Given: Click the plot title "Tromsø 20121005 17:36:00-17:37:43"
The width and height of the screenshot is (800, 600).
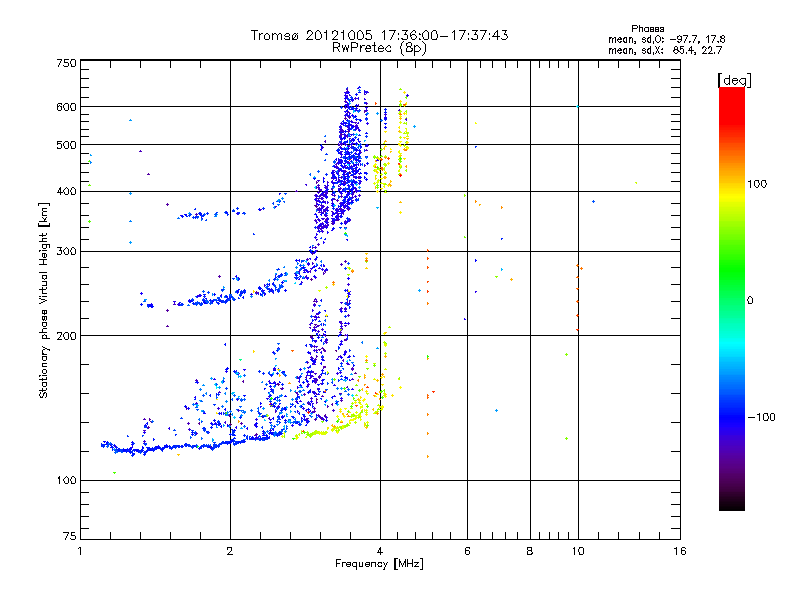Looking at the screenshot, I should 379,35.
